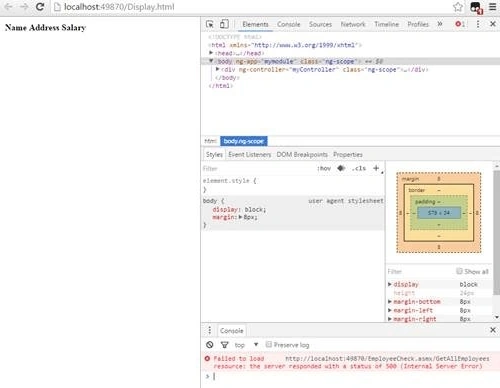Expand the div ng-controller node
The image size is (500, 388).
[x=218, y=69]
